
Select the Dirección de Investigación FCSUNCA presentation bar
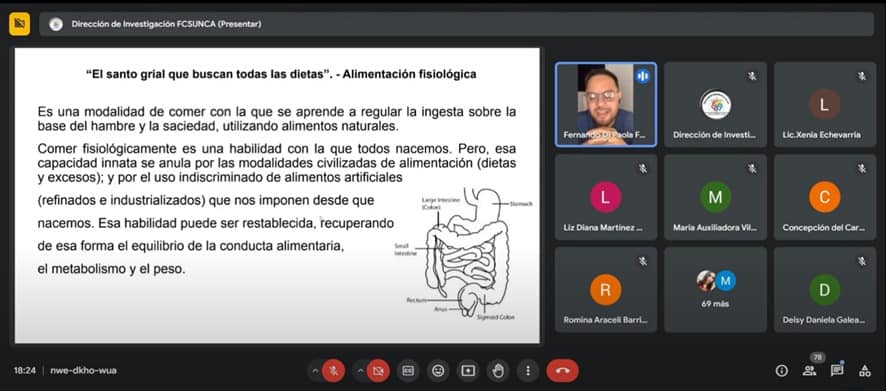click(457, 24)
